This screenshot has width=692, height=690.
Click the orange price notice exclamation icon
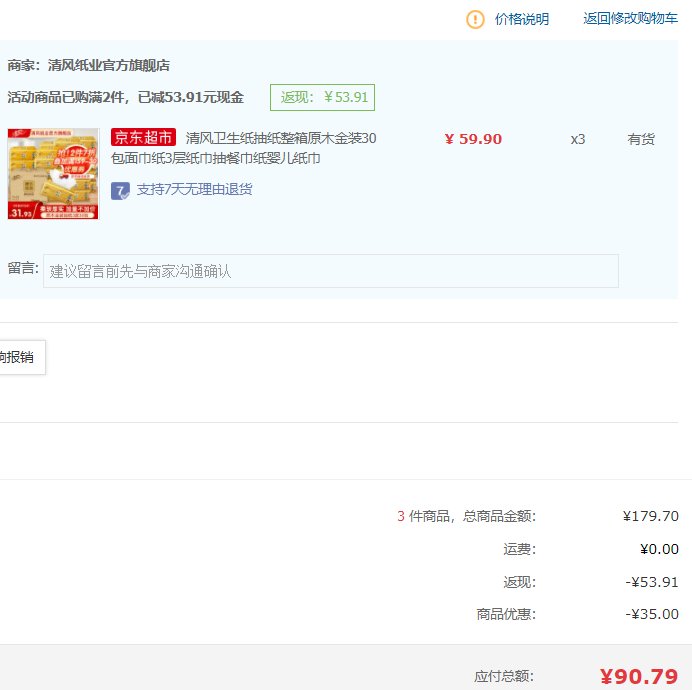(x=475, y=19)
